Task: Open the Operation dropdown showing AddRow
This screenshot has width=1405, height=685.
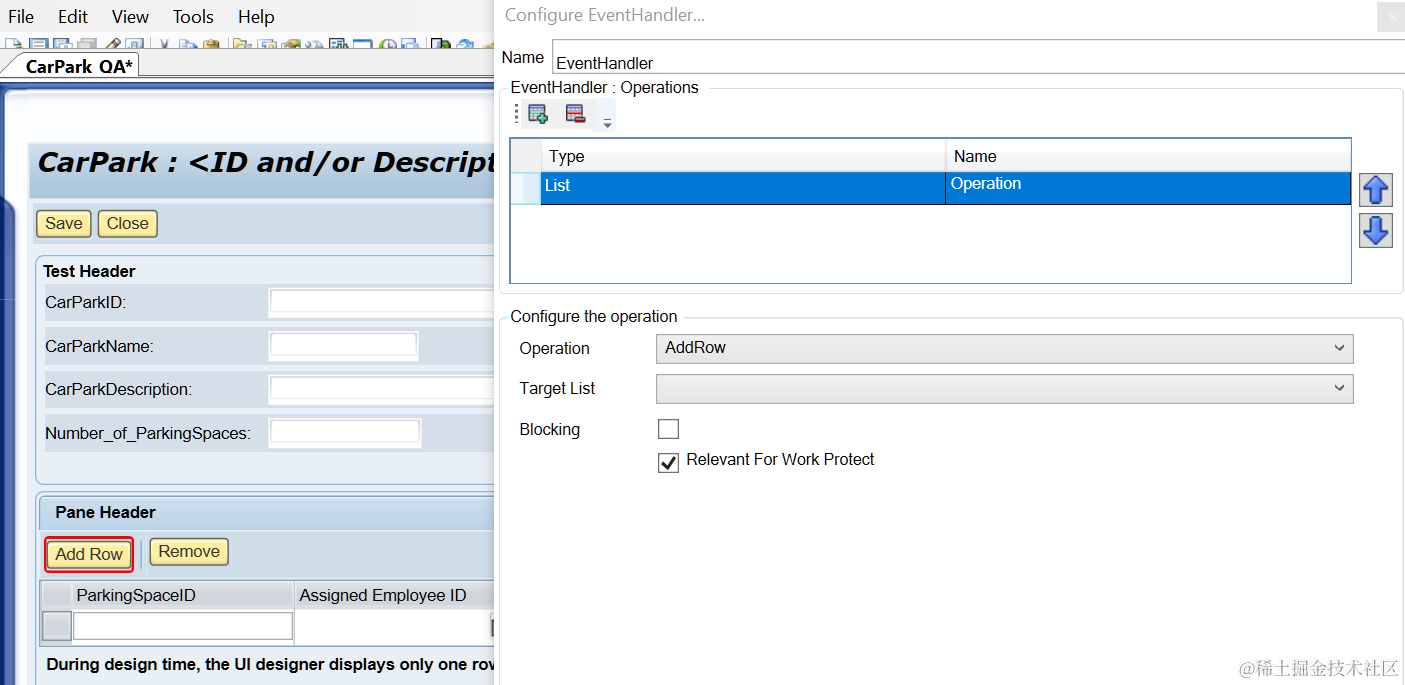Action: click(1004, 348)
